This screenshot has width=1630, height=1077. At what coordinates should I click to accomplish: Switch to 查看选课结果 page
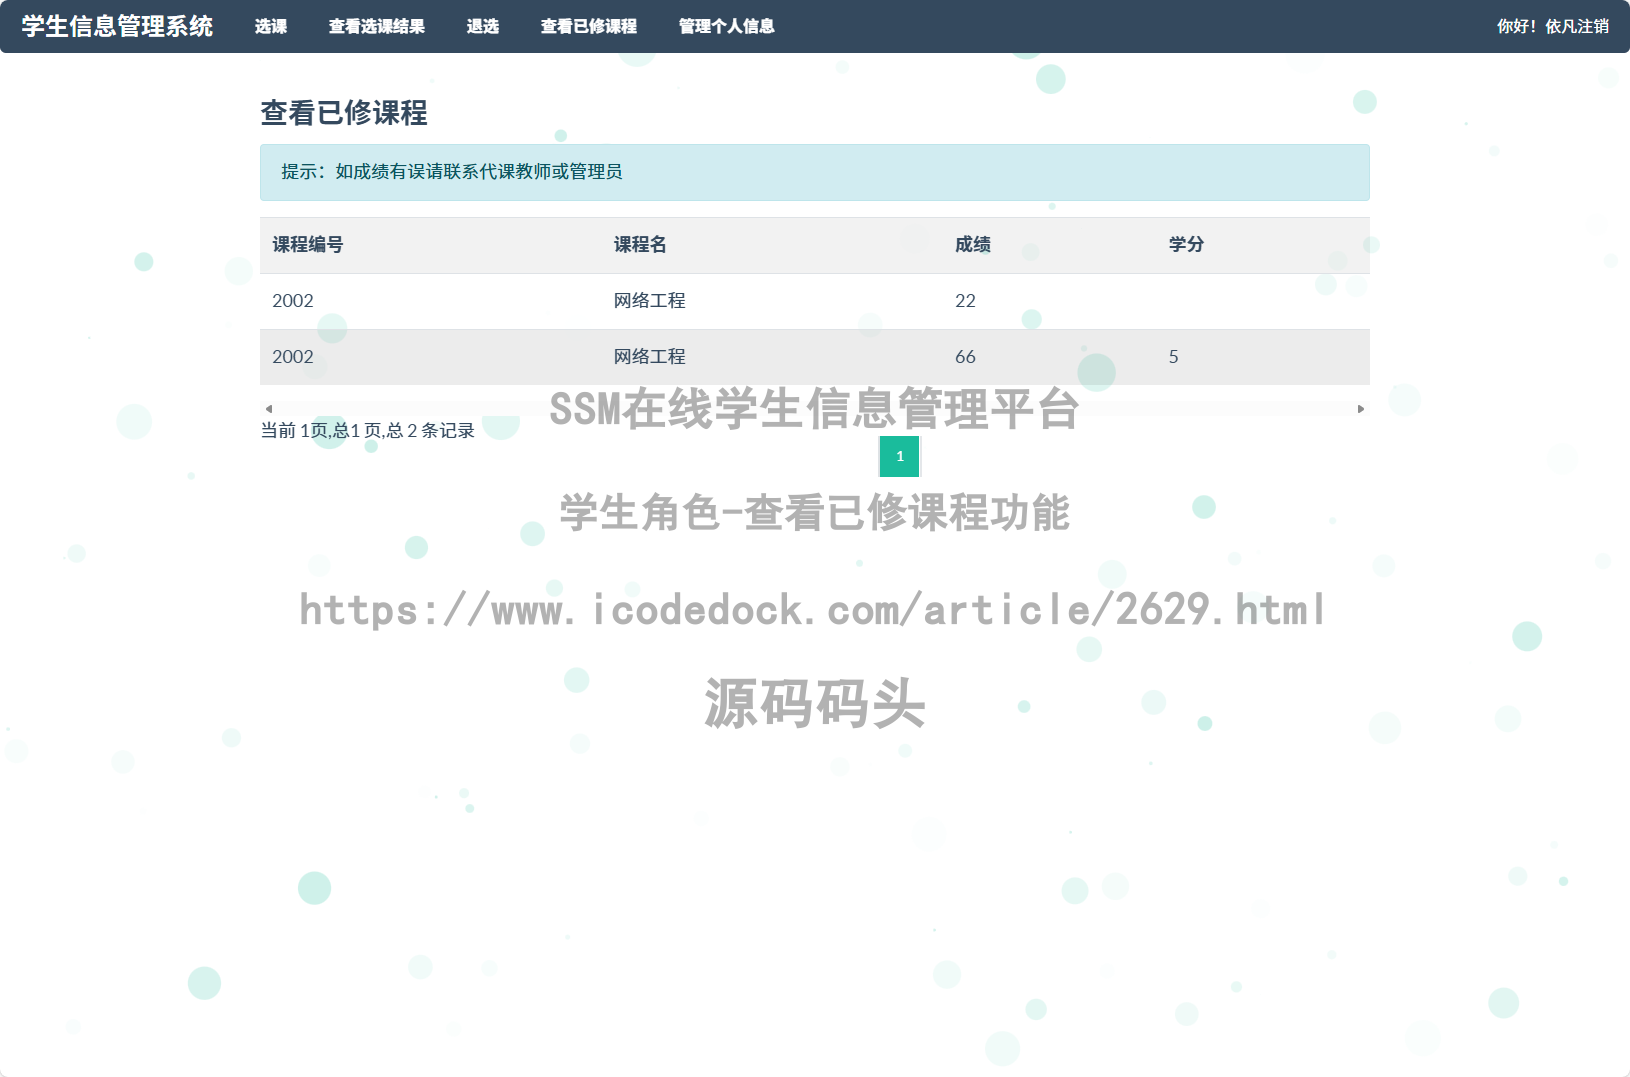[x=378, y=26]
